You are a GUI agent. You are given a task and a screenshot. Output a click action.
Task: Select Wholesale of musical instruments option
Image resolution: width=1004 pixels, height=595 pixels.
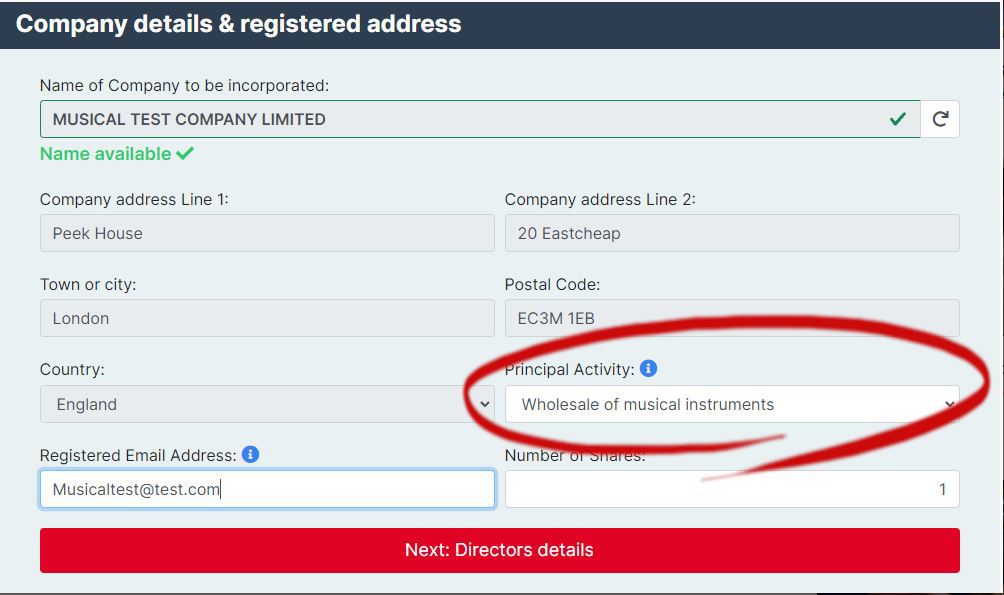coord(730,404)
